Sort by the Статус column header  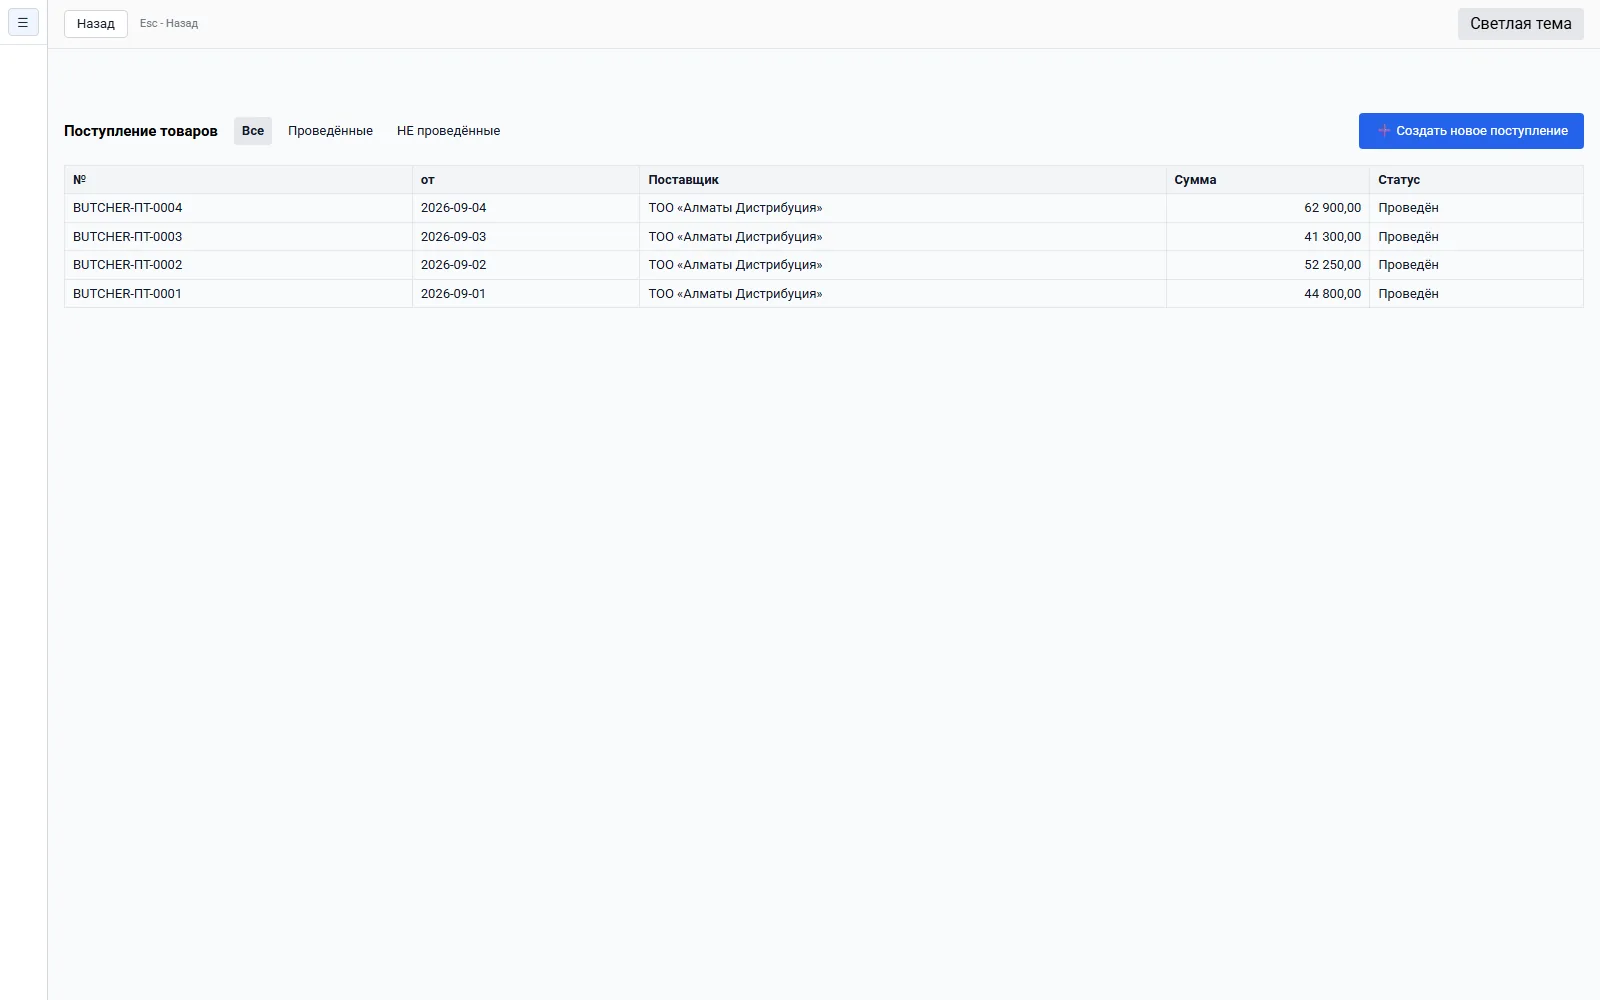pos(1399,180)
